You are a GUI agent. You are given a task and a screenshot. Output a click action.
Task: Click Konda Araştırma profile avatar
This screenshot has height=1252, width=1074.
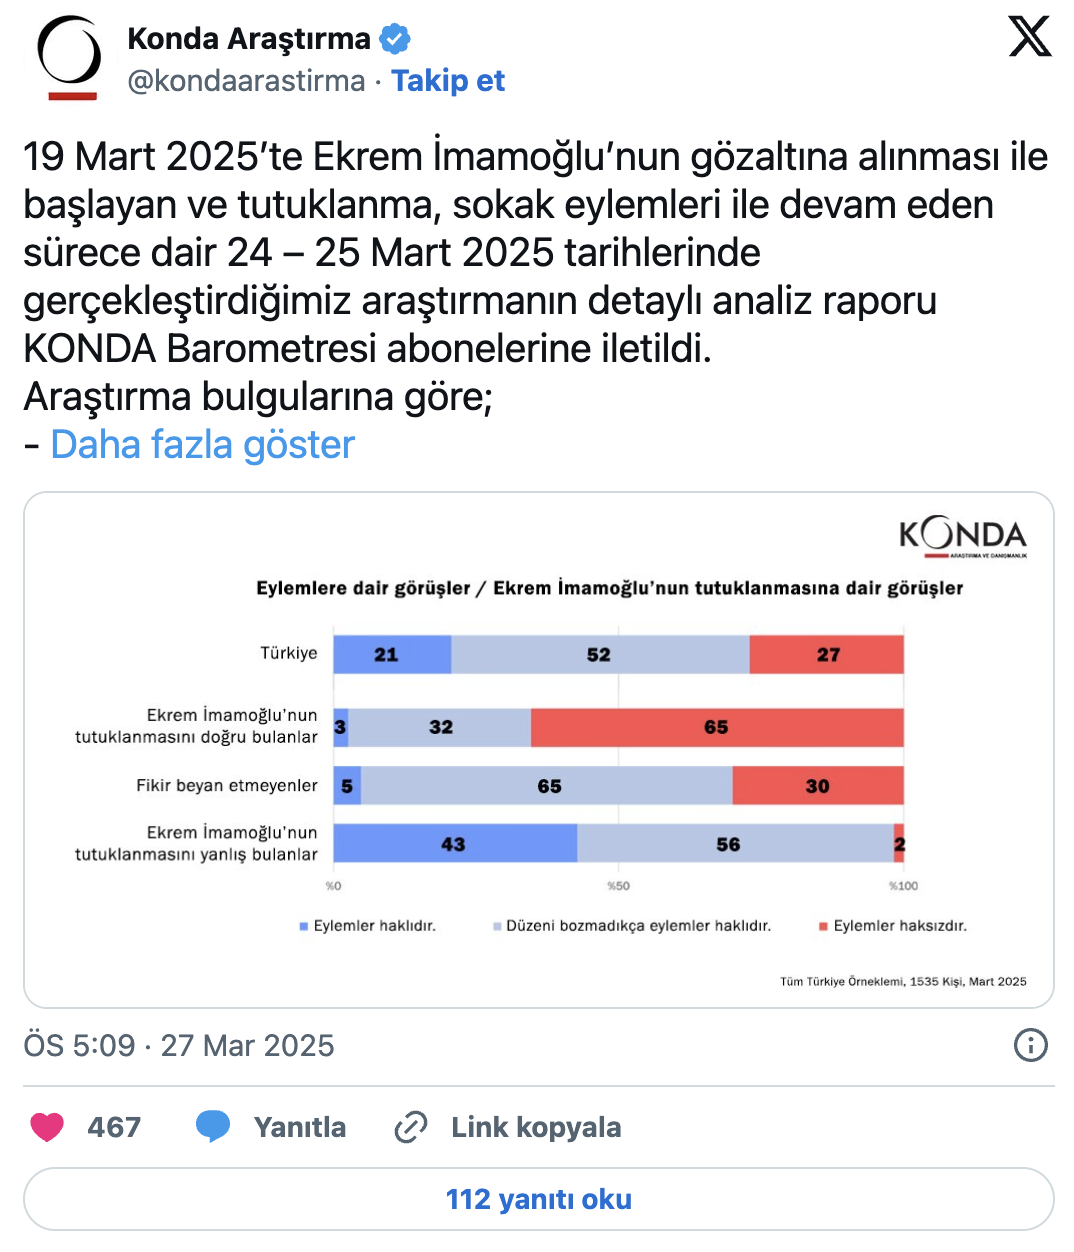click(70, 57)
